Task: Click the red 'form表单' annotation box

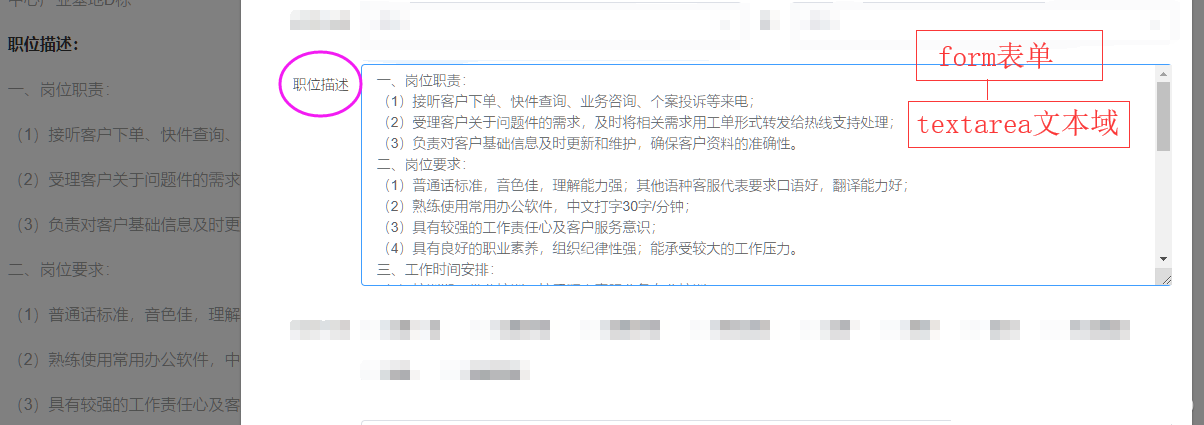Action: click(1009, 55)
